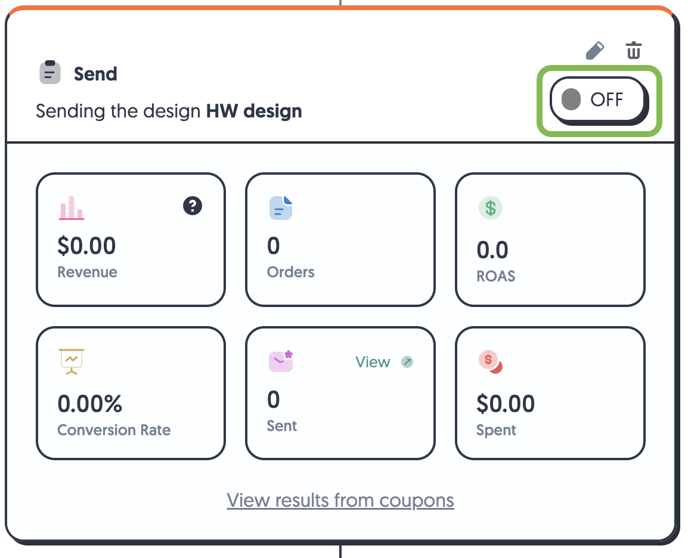Open the View link in Sent card

(x=373, y=362)
